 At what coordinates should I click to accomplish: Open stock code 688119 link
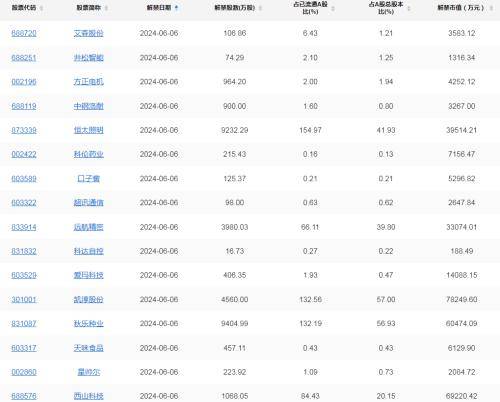tap(24, 106)
